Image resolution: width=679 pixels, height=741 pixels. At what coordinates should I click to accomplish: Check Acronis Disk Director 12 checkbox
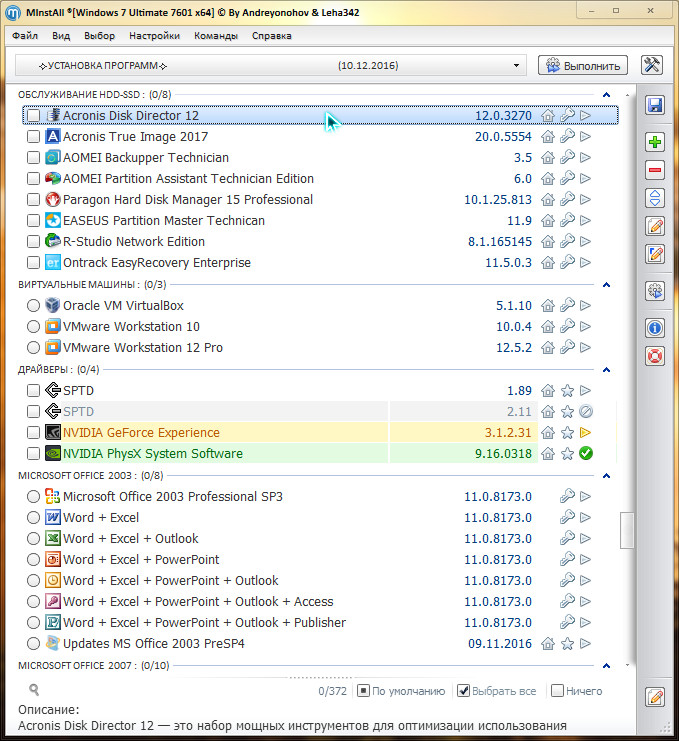click(x=33, y=115)
